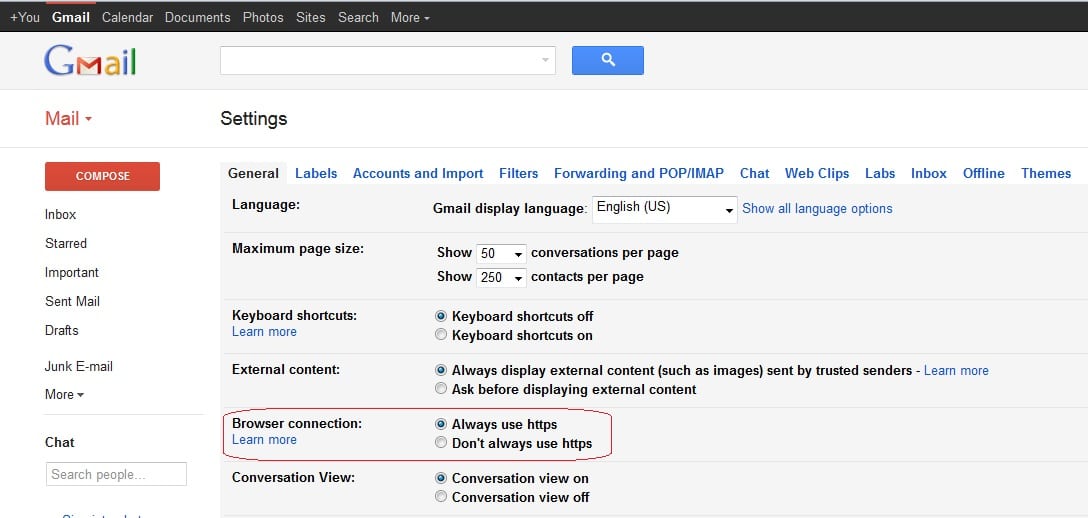Open the Junk E-mail label
The width and height of the screenshot is (1088, 518).
pos(78,366)
